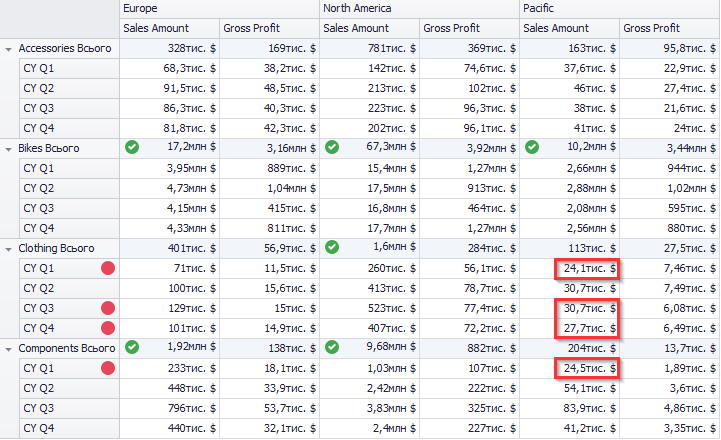
Task: Click Bikes total cell 17,2млн $
Action: click(169, 147)
